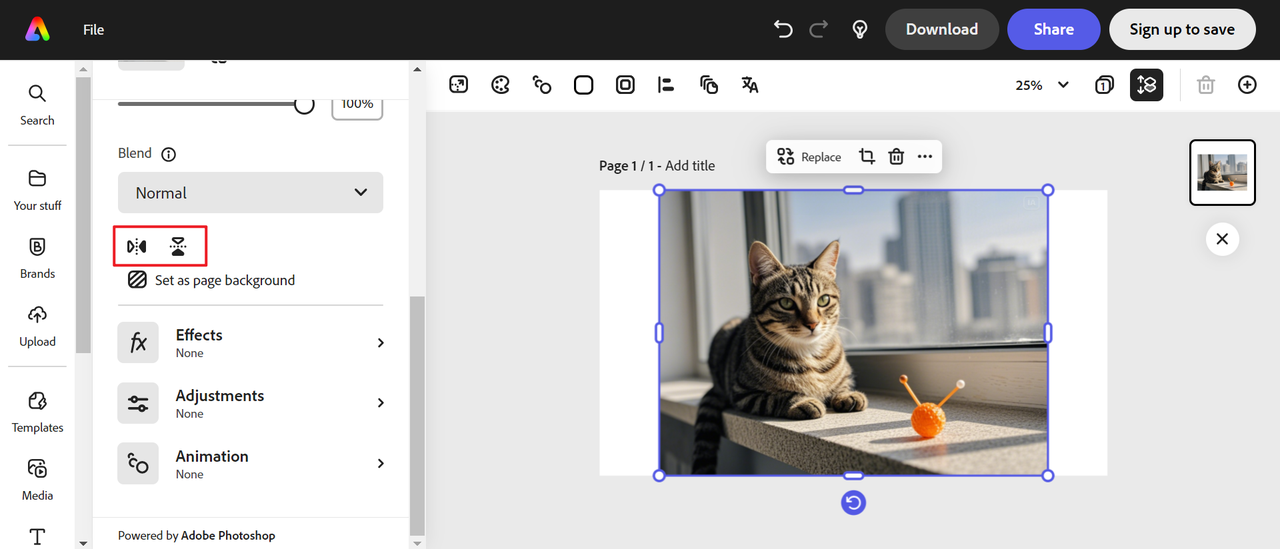Click the cat image on the canvas

coord(853,332)
